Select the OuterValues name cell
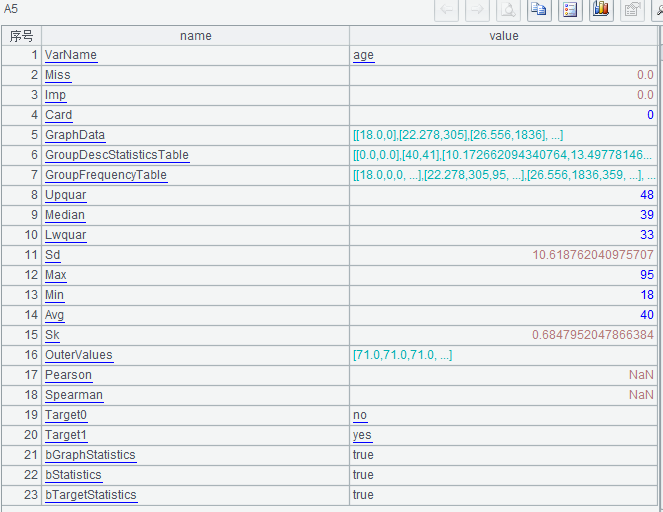This screenshot has width=663, height=512. (195, 355)
